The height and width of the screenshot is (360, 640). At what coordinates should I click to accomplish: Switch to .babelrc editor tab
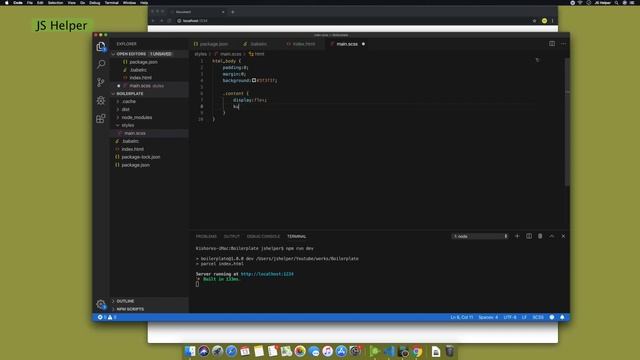[258, 44]
